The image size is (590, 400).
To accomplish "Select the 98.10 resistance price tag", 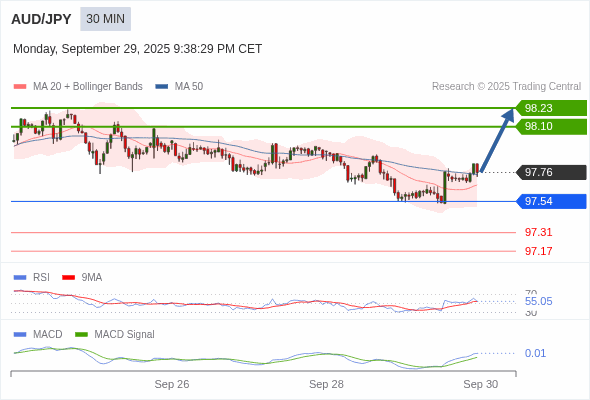I will pyautogui.click(x=551, y=126).
